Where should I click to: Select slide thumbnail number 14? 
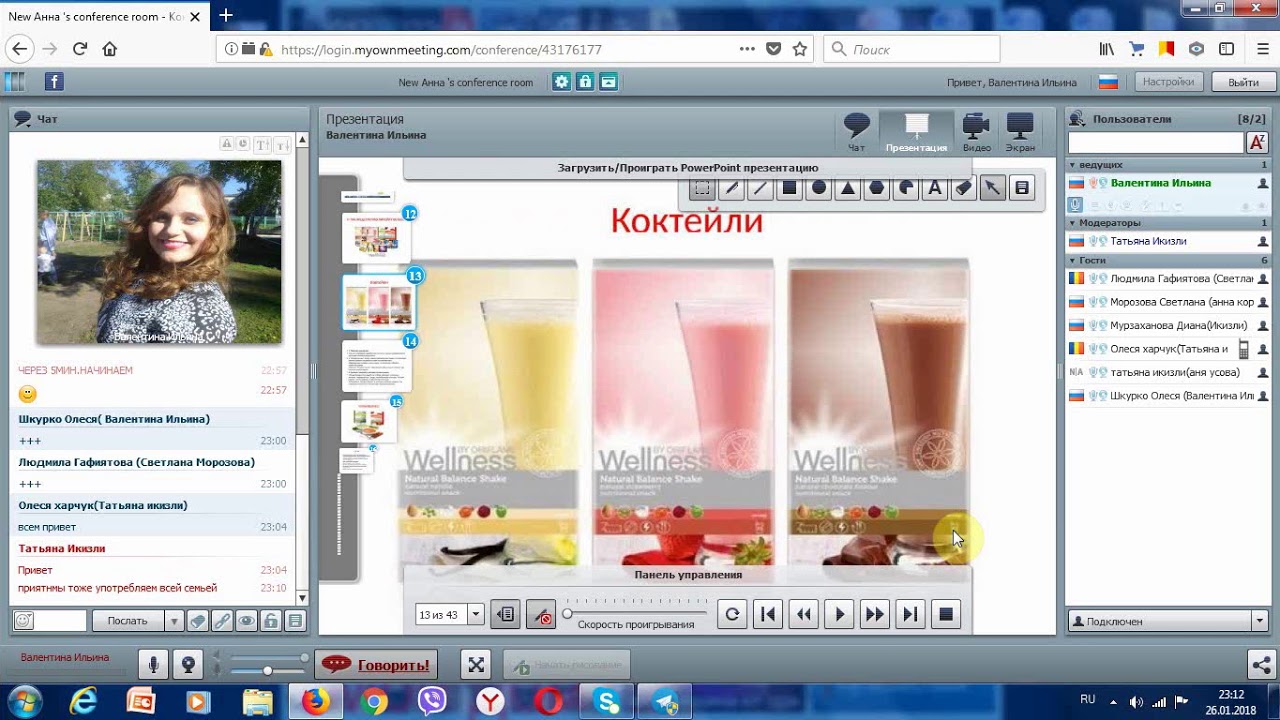pos(376,365)
